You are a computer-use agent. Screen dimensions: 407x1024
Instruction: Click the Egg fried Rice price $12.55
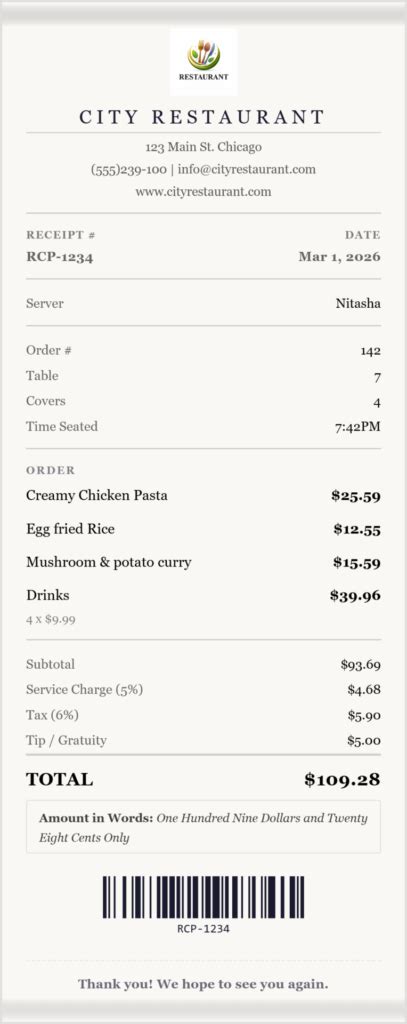pyautogui.click(x=357, y=530)
